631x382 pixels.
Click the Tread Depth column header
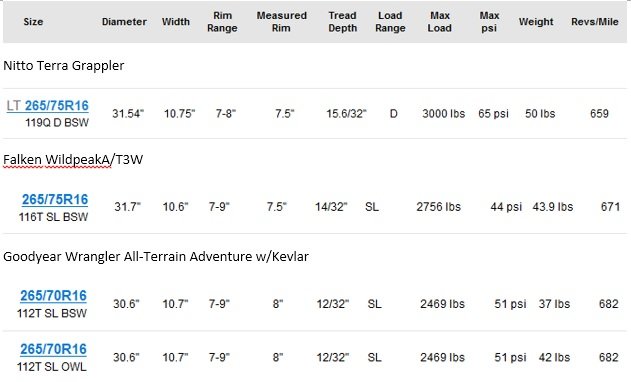pos(342,22)
